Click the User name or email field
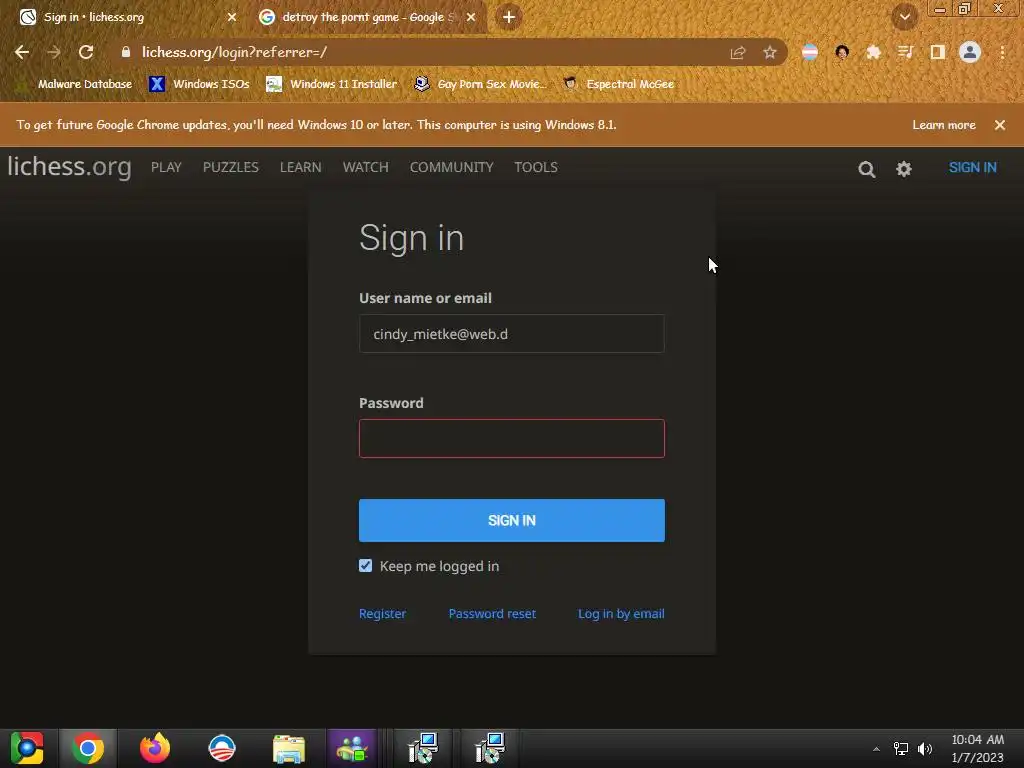The width and height of the screenshot is (1024, 768). (512, 334)
